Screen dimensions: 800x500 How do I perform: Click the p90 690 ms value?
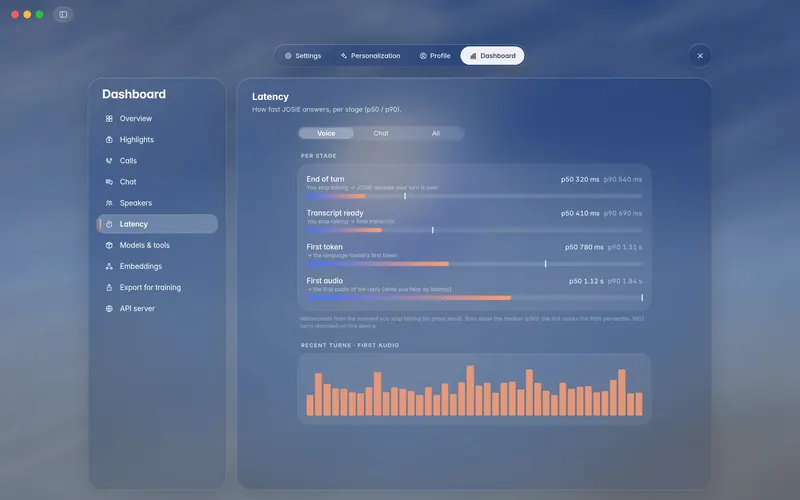(623, 213)
